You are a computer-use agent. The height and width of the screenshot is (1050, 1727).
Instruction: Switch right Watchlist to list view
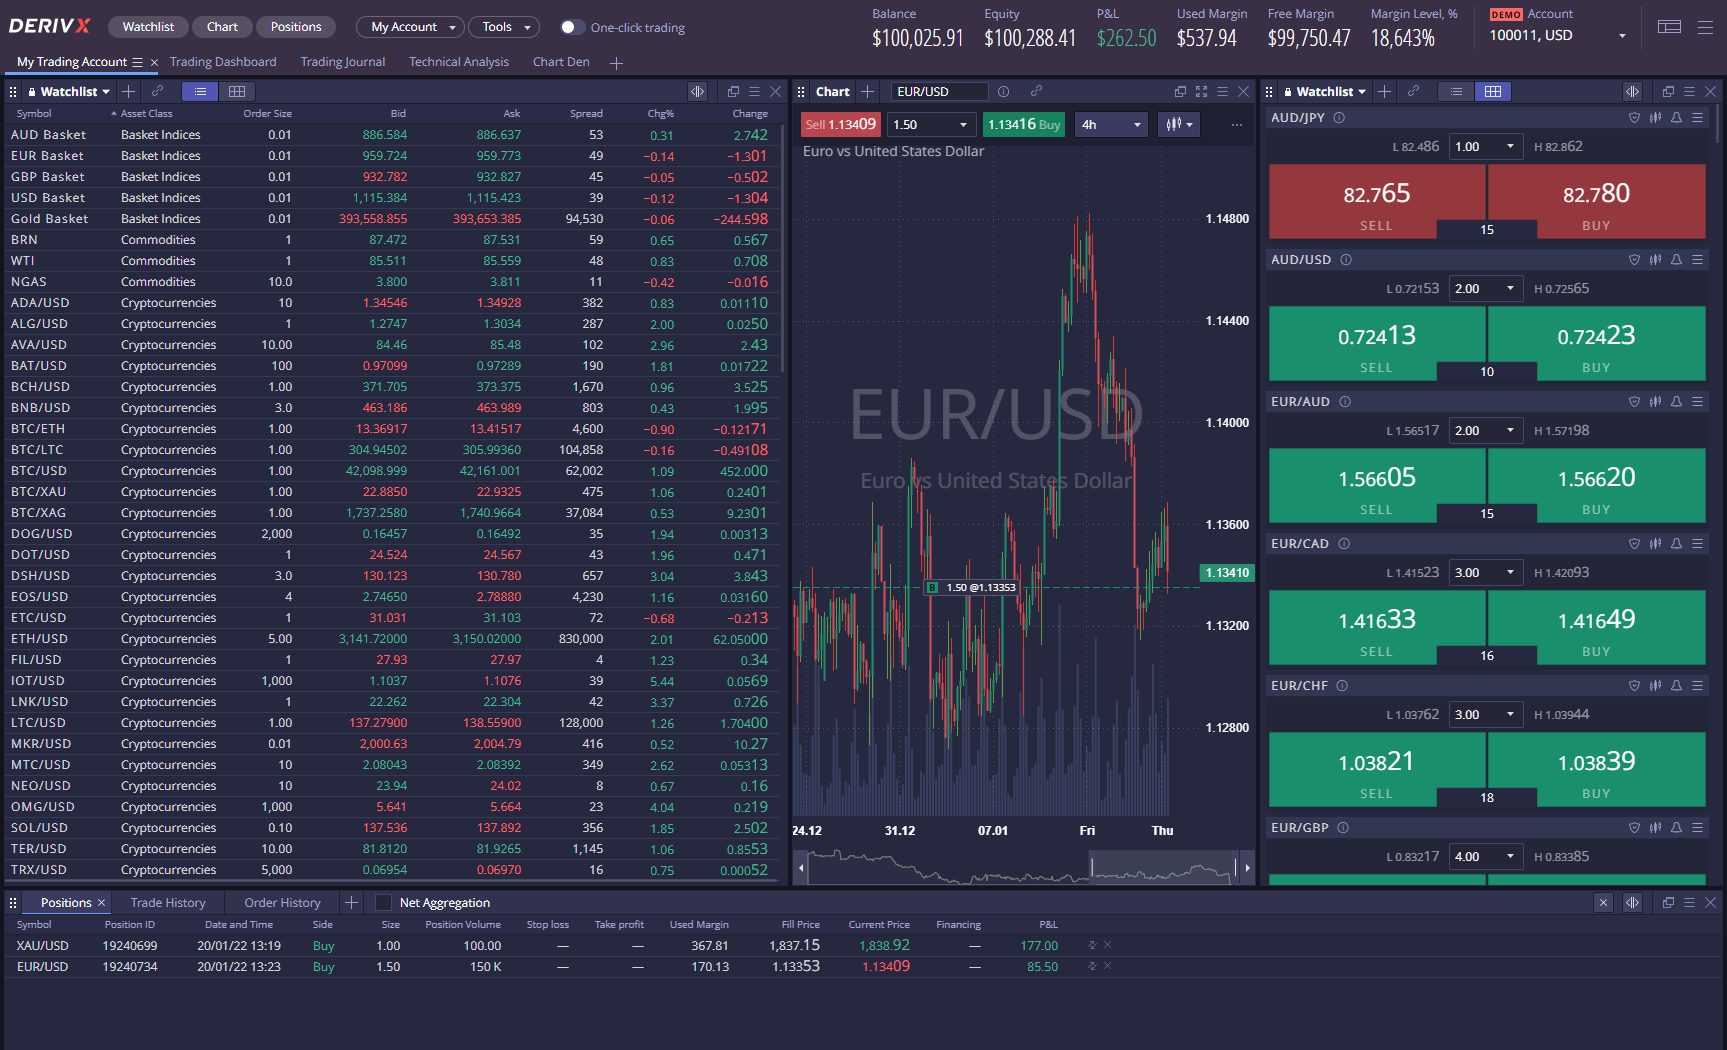pyautogui.click(x=1456, y=92)
